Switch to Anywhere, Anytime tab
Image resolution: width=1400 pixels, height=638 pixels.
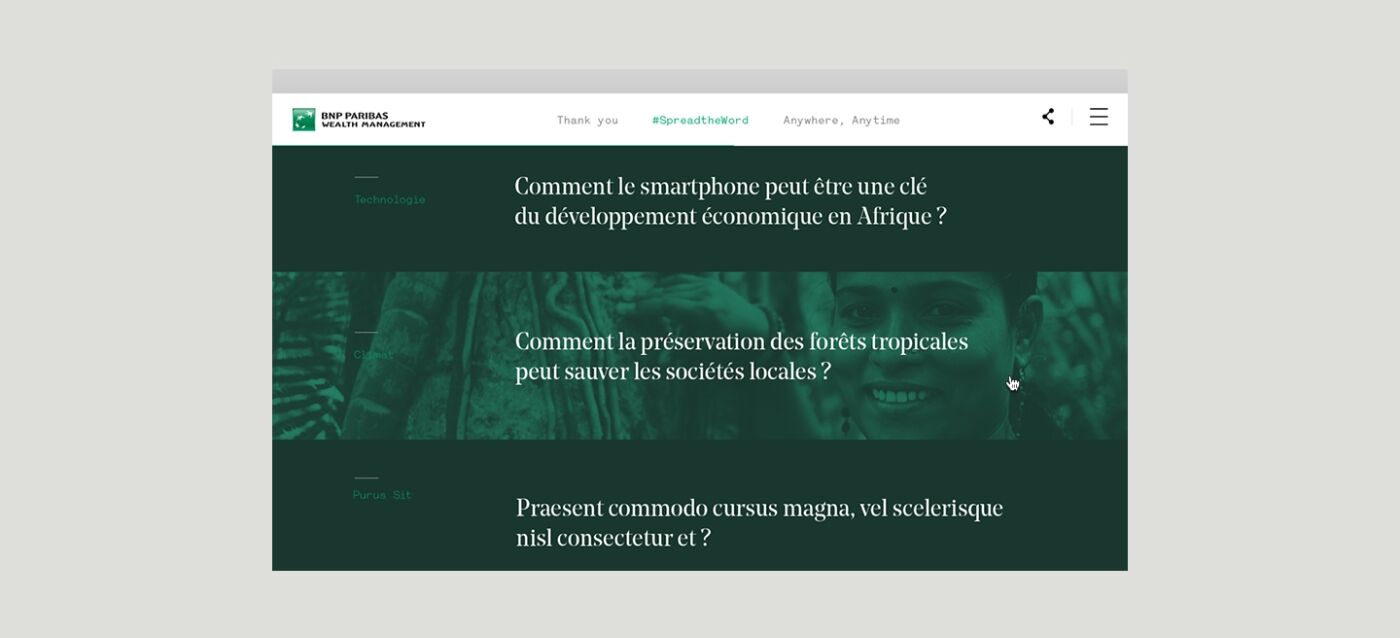tap(841, 120)
